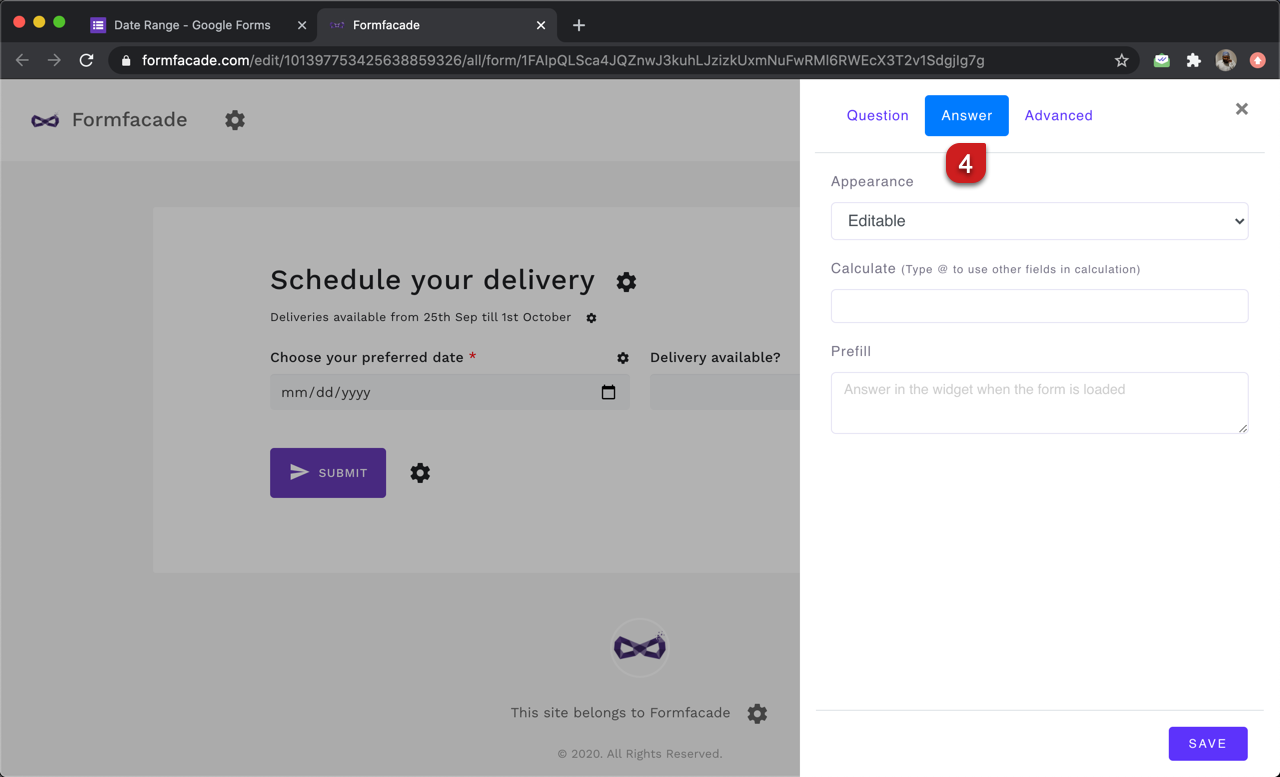The image size is (1280, 777).
Task: Switch to the Question tab
Action: (877, 115)
